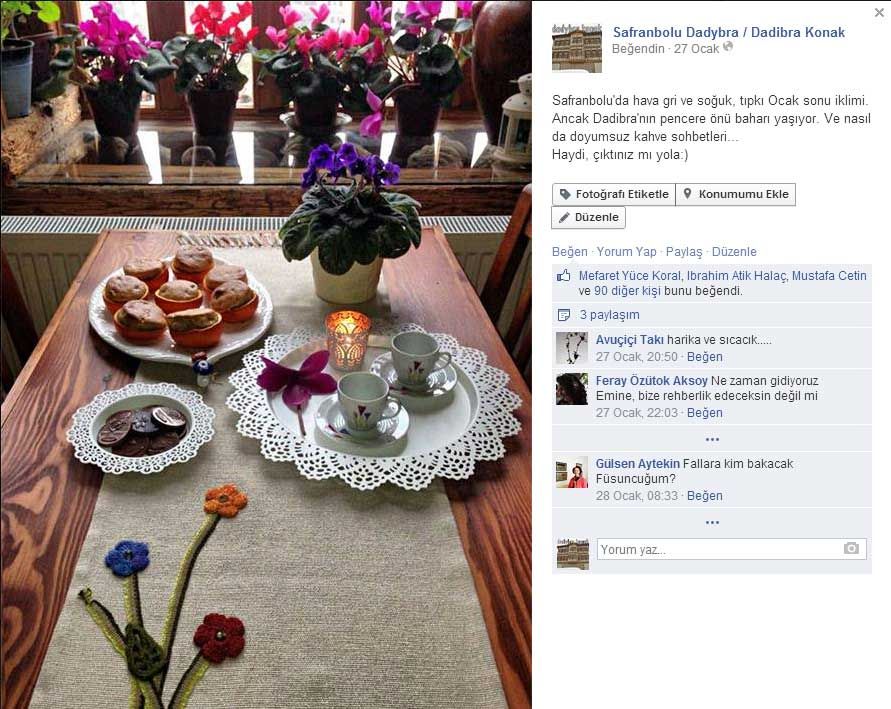The height and width of the screenshot is (709, 891).
Task: Click the thumbs-up likes icon
Action: pos(563,276)
